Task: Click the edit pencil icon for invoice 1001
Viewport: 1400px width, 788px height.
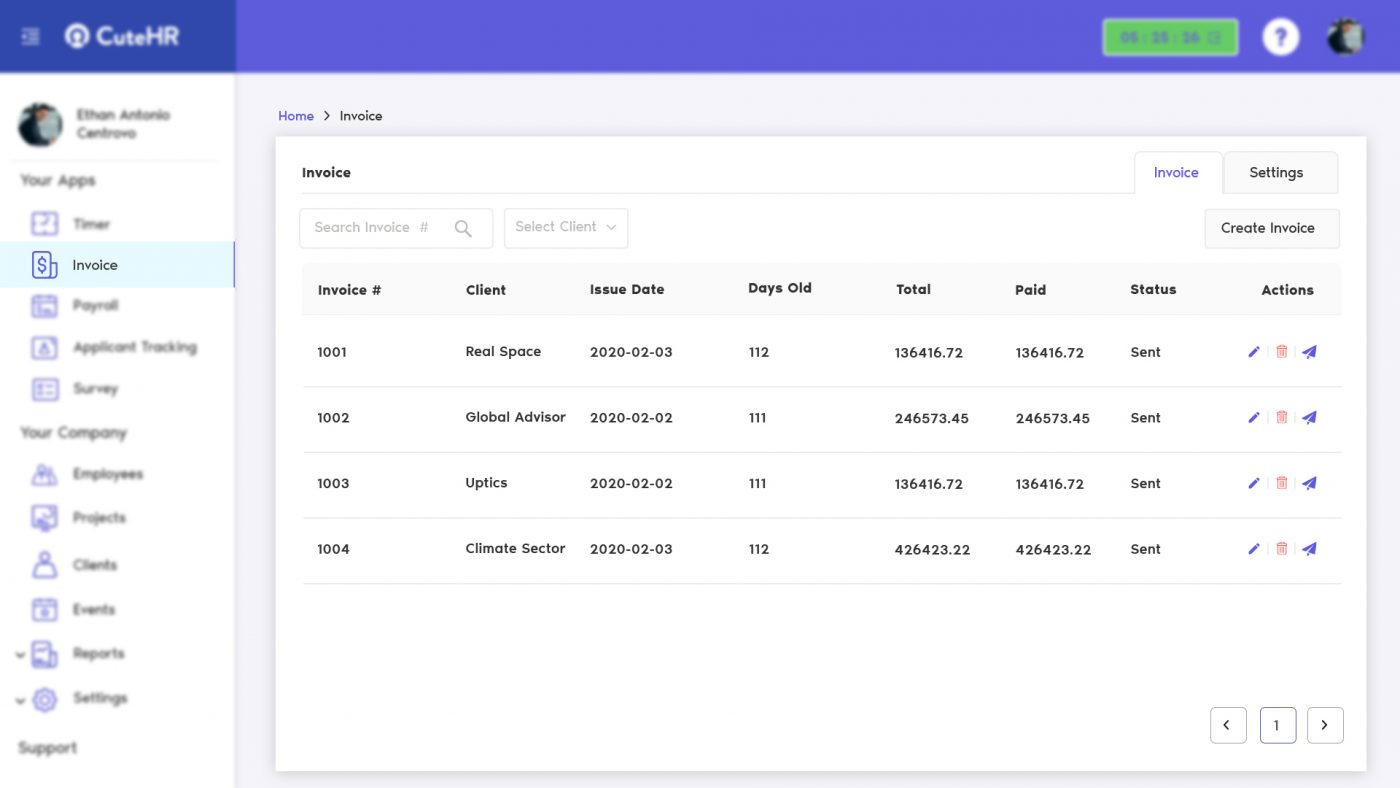Action: click(1254, 352)
